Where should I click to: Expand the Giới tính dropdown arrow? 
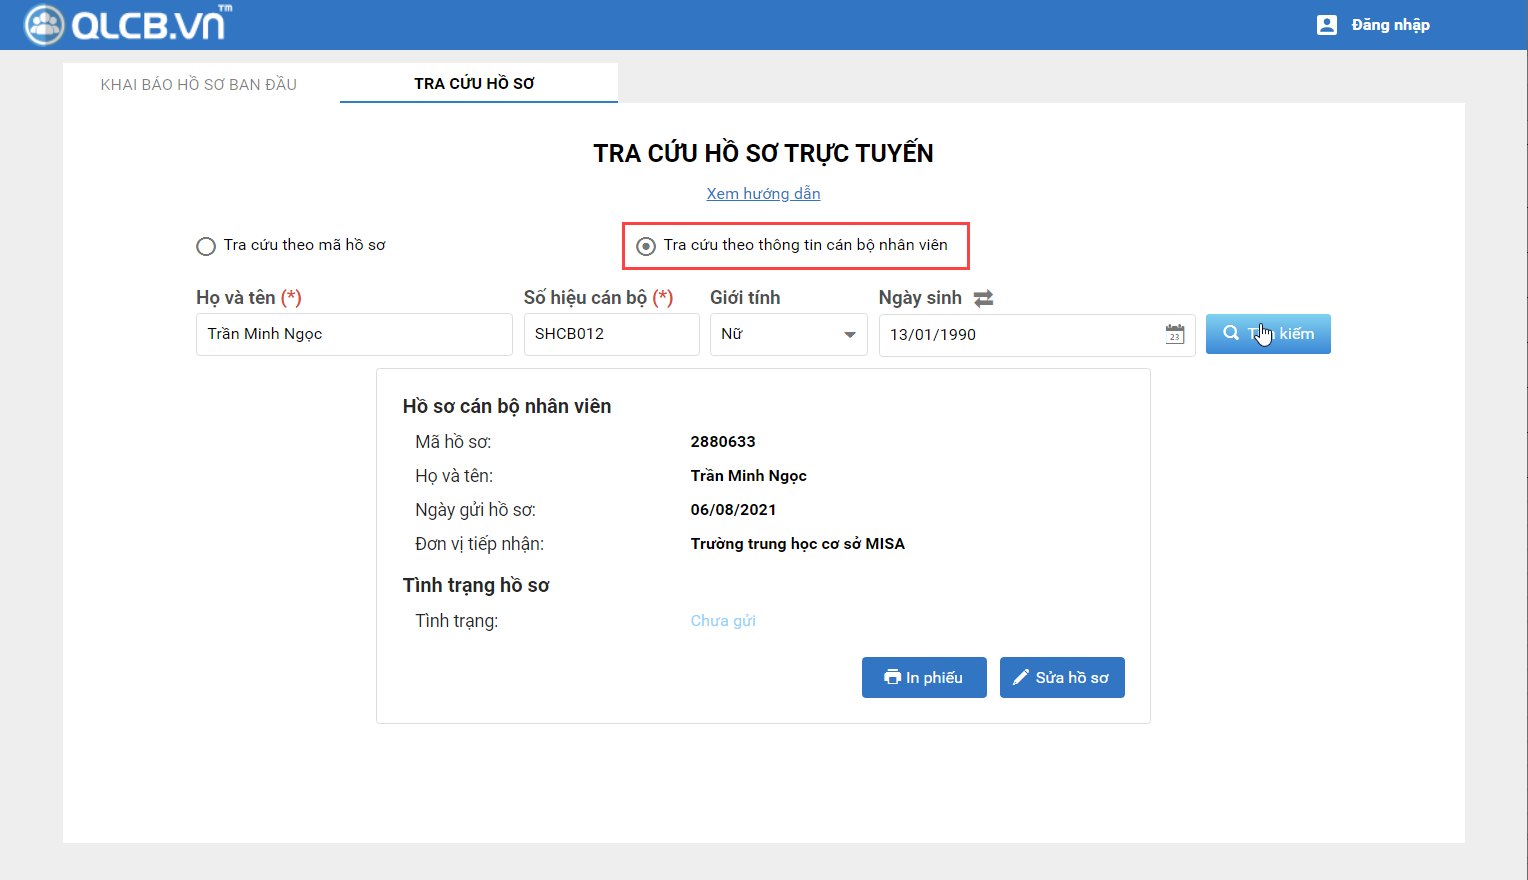point(849,335)
